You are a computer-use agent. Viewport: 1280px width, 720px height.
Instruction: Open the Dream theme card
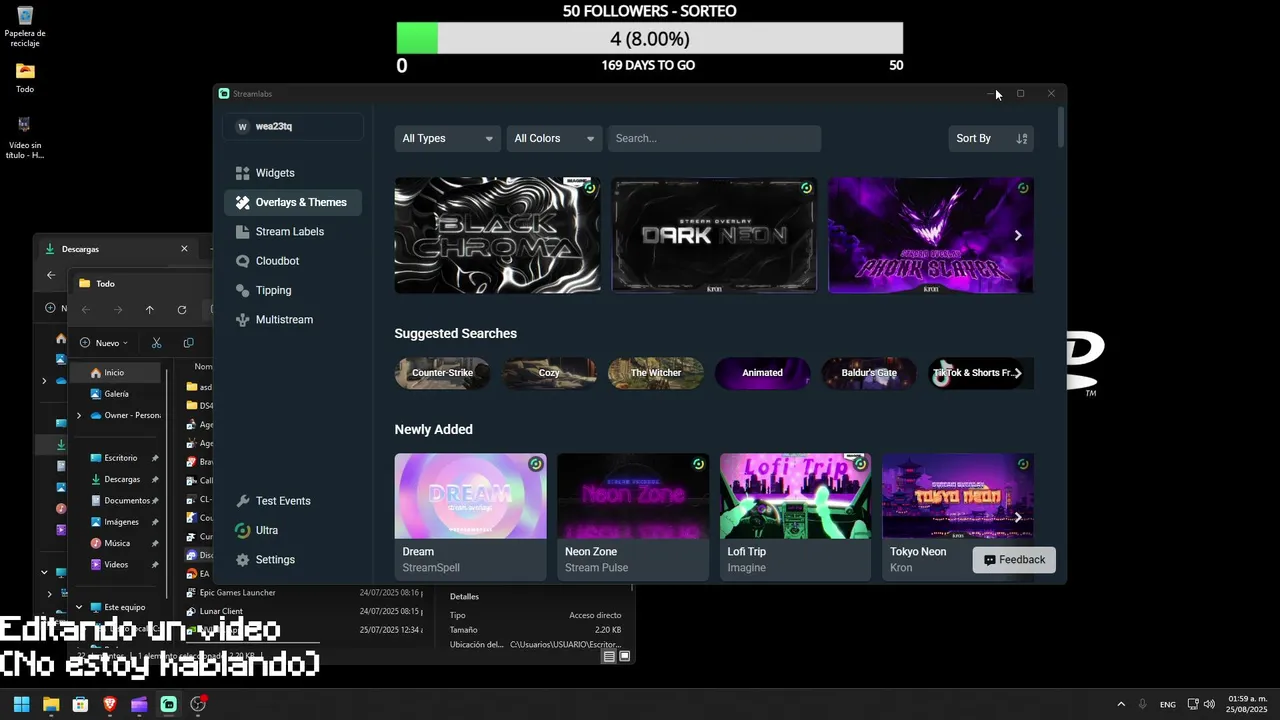tap(470, 517)
